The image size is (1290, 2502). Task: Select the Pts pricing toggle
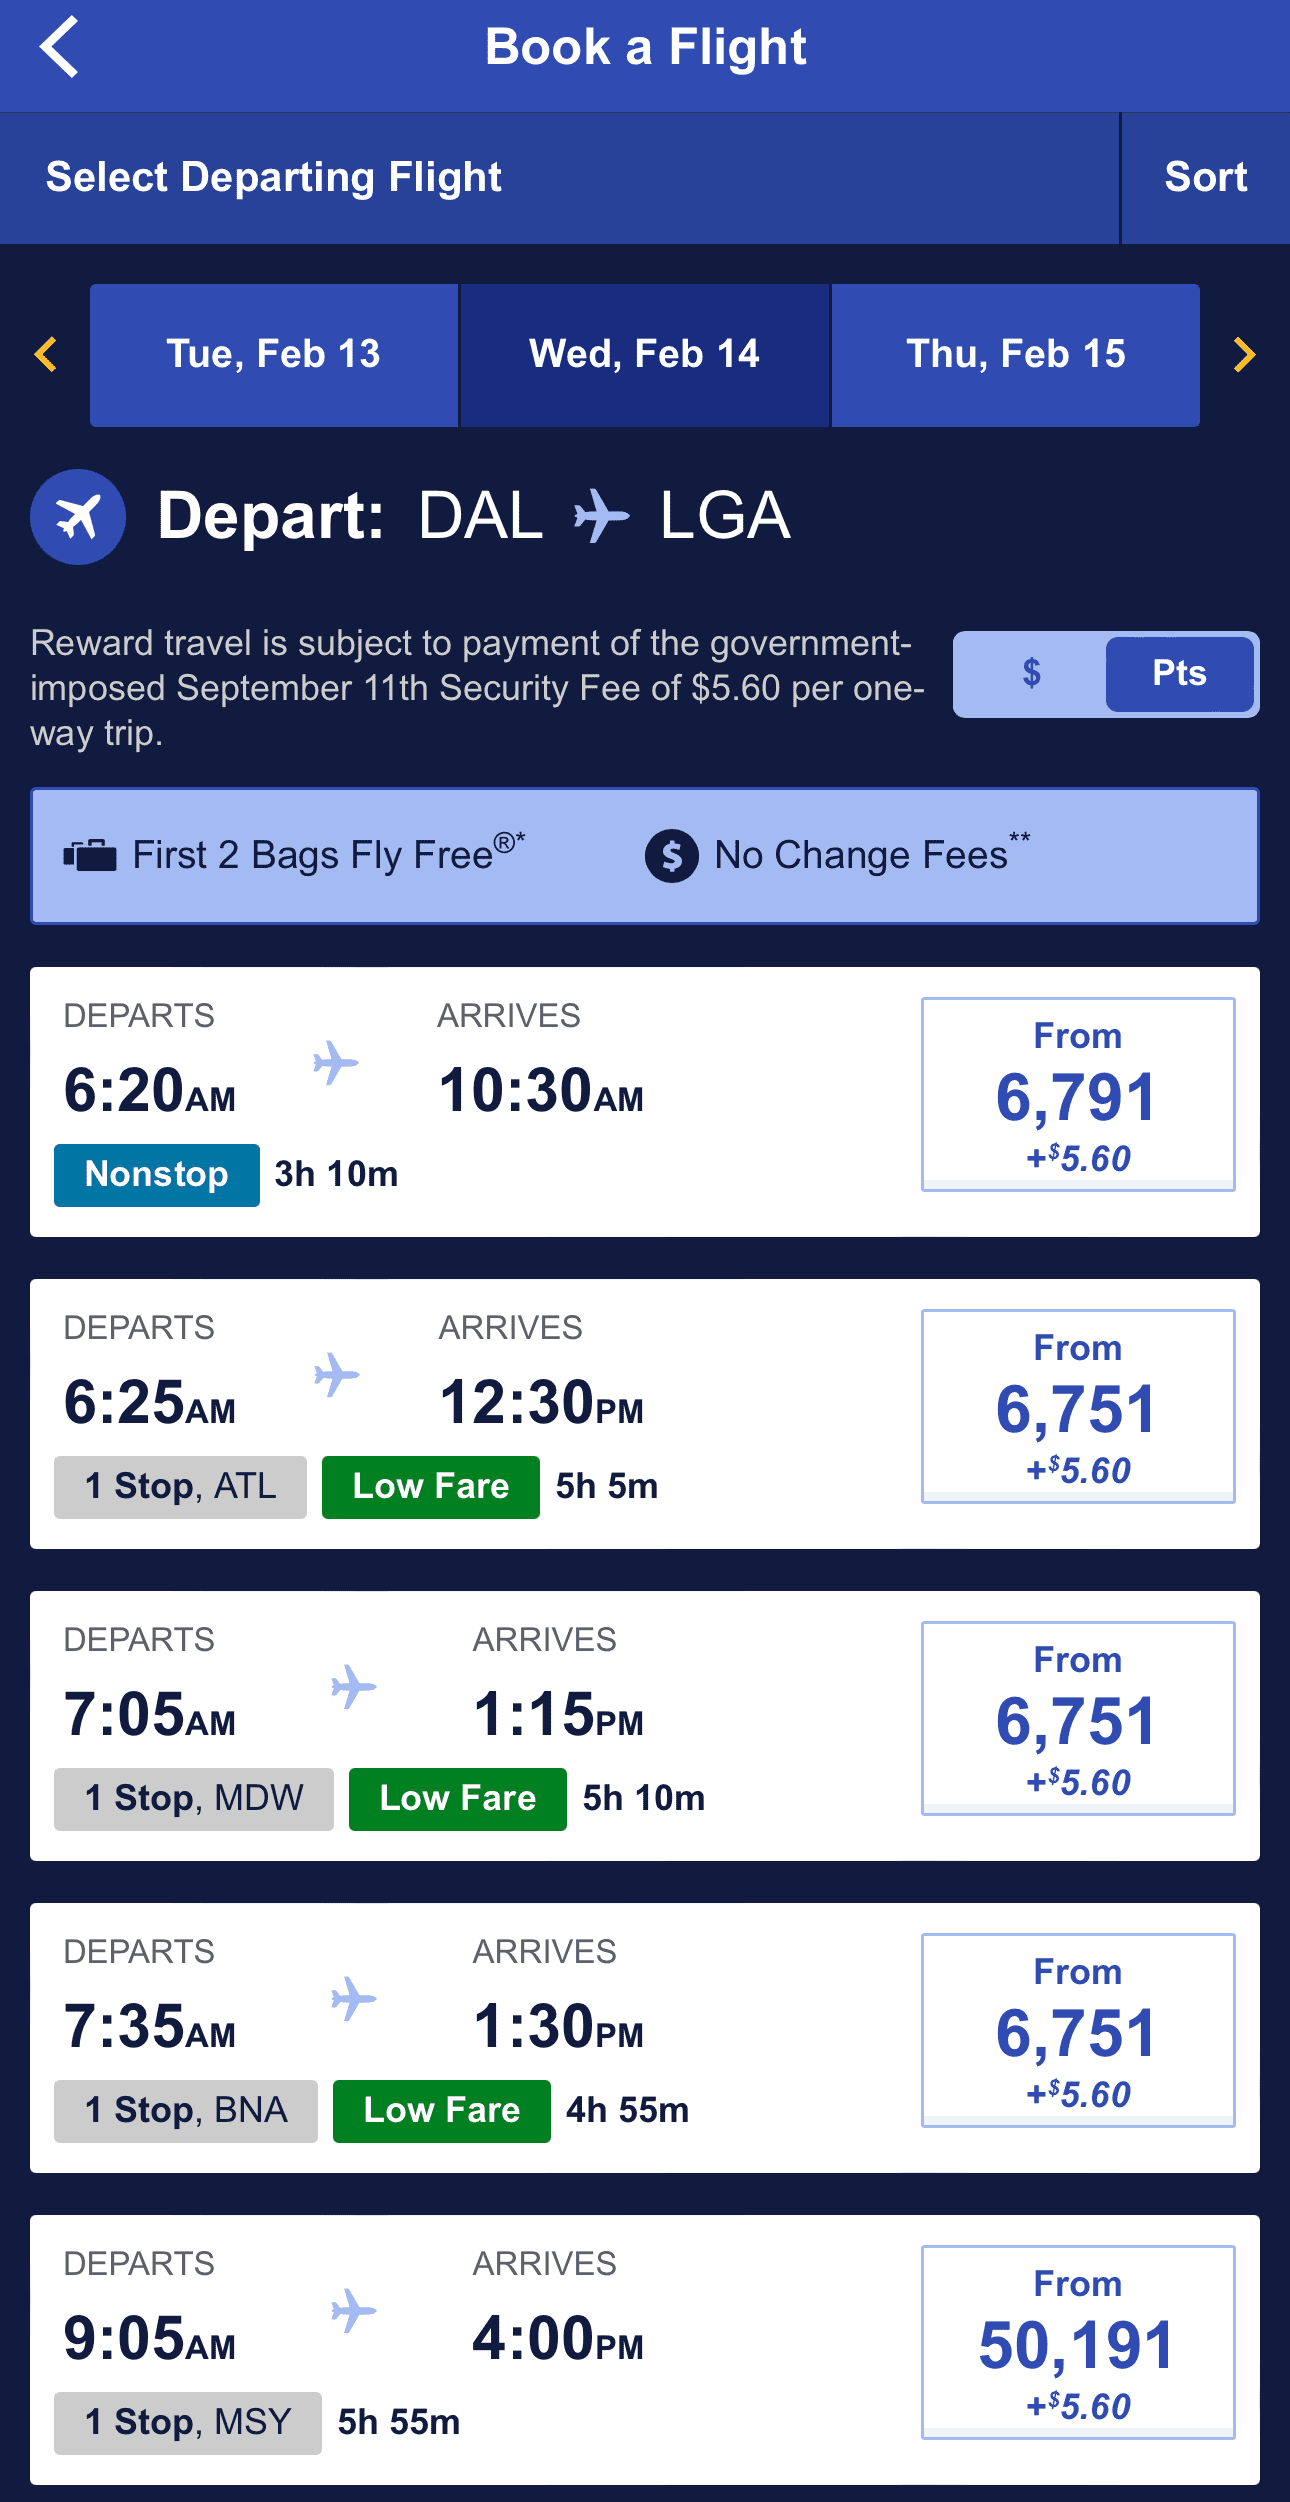[1180, 675]
